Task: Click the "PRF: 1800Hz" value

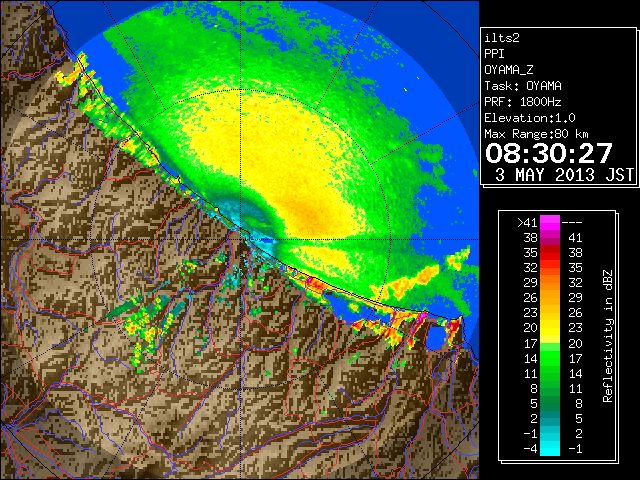Action: (523, 102)
